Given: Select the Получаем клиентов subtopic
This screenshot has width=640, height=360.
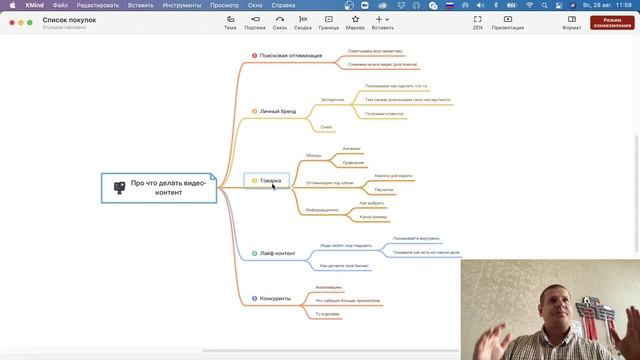Looking at the screenshot, I should pos(384,114).
